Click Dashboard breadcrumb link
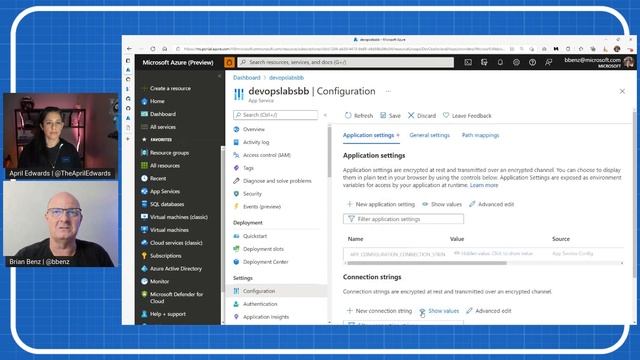This screenshot has width=640, height=360. click(247, 78)
